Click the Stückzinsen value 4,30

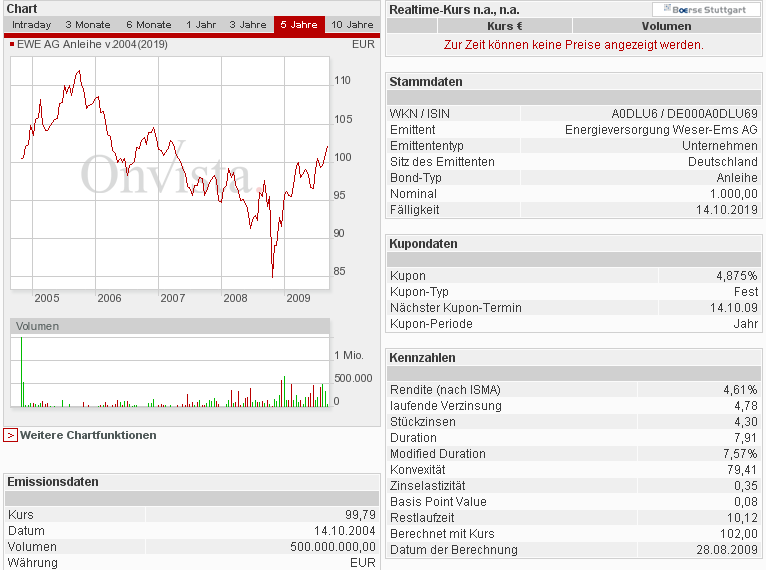745,422
